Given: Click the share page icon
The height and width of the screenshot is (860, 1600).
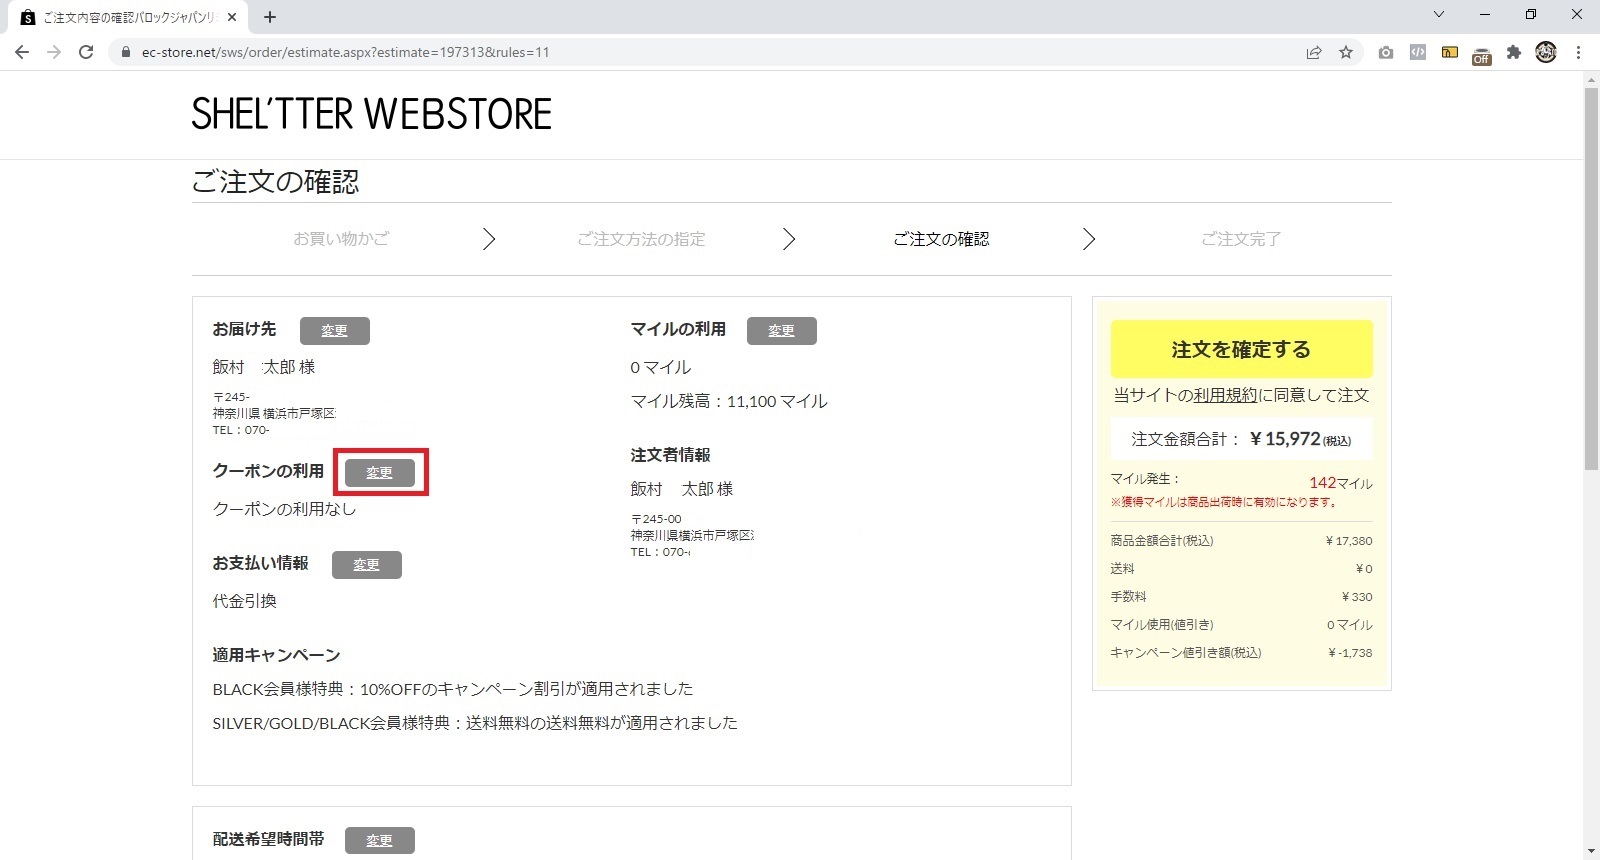Looking at the screenshot, I should point(1314,52).
